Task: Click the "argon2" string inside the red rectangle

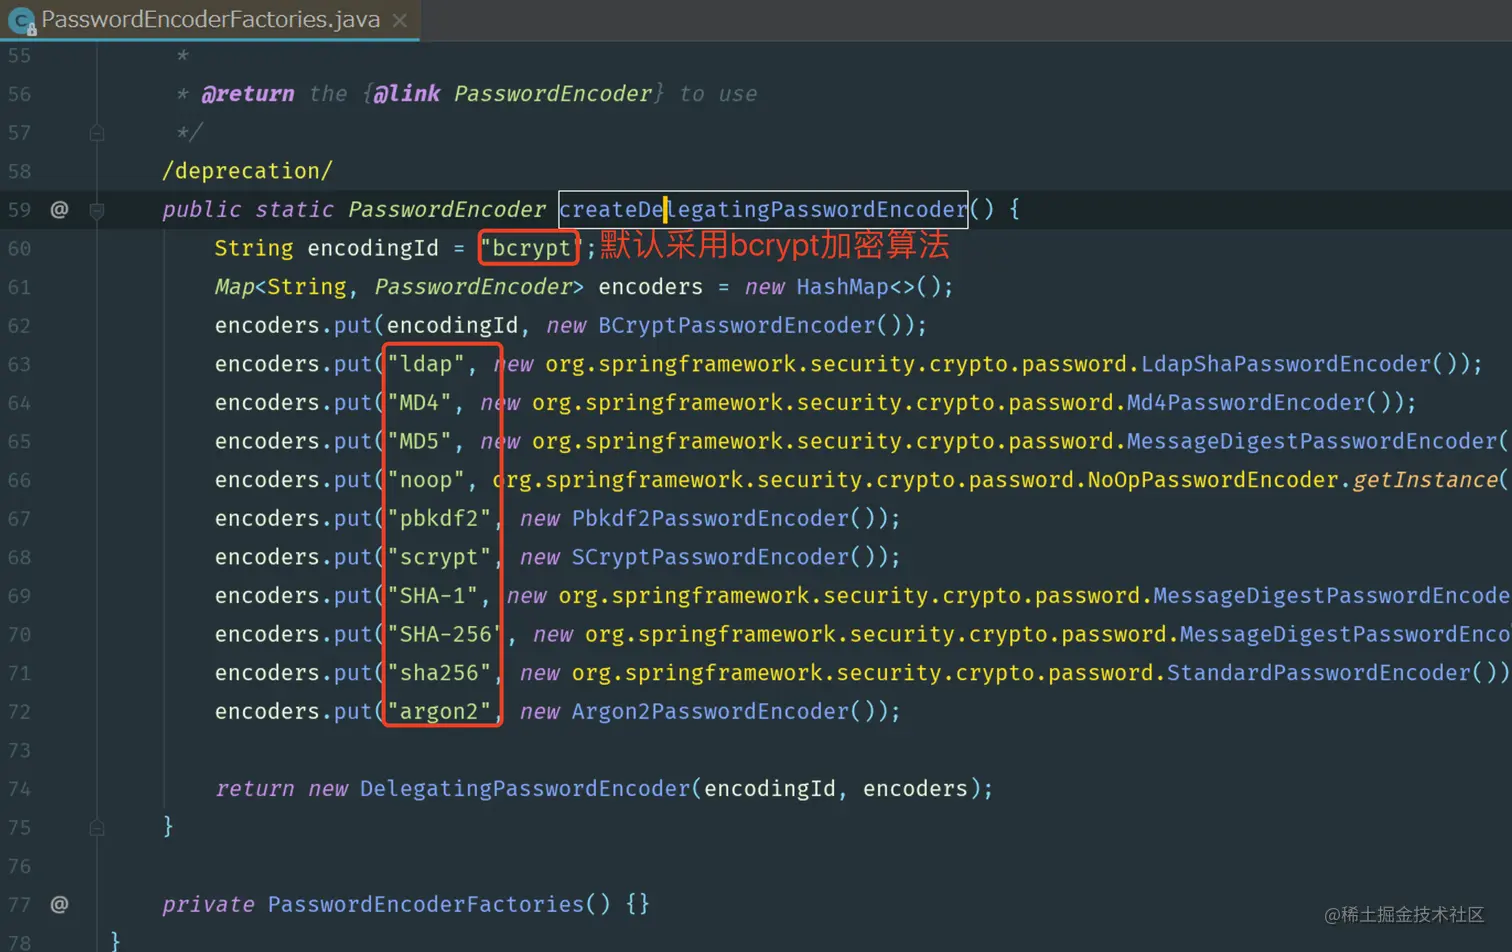Action: tap(441, 711)
